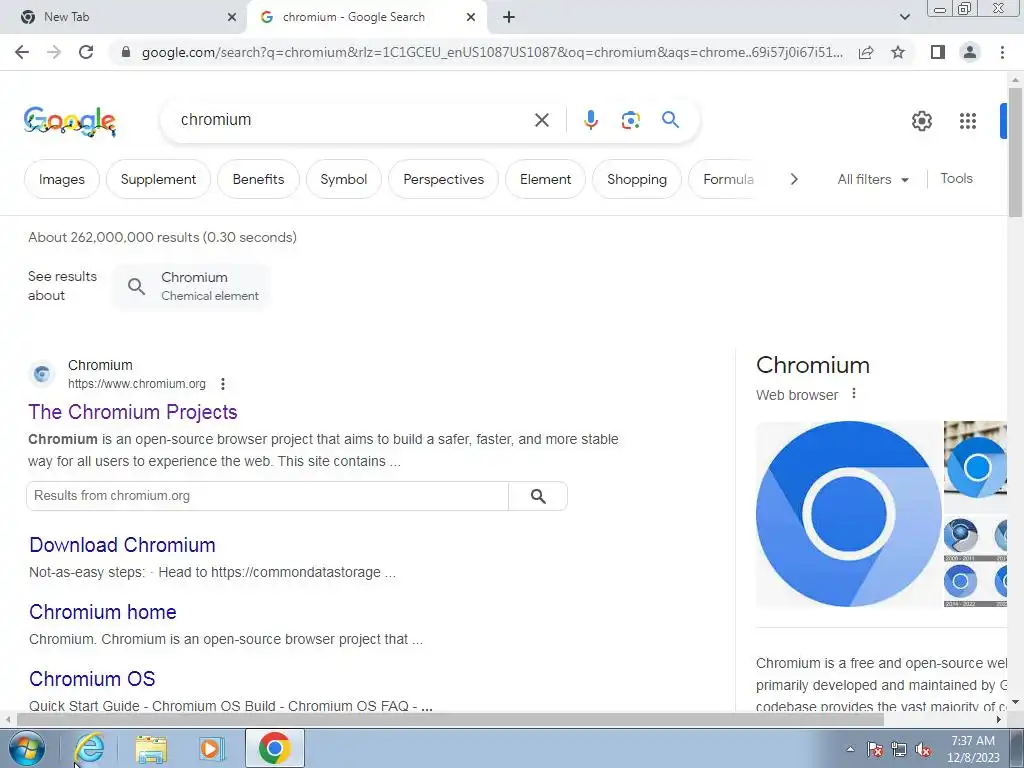Open options for the Chromium.org result
Screen dimensions: 1024x768
click(x=223, y=384)
